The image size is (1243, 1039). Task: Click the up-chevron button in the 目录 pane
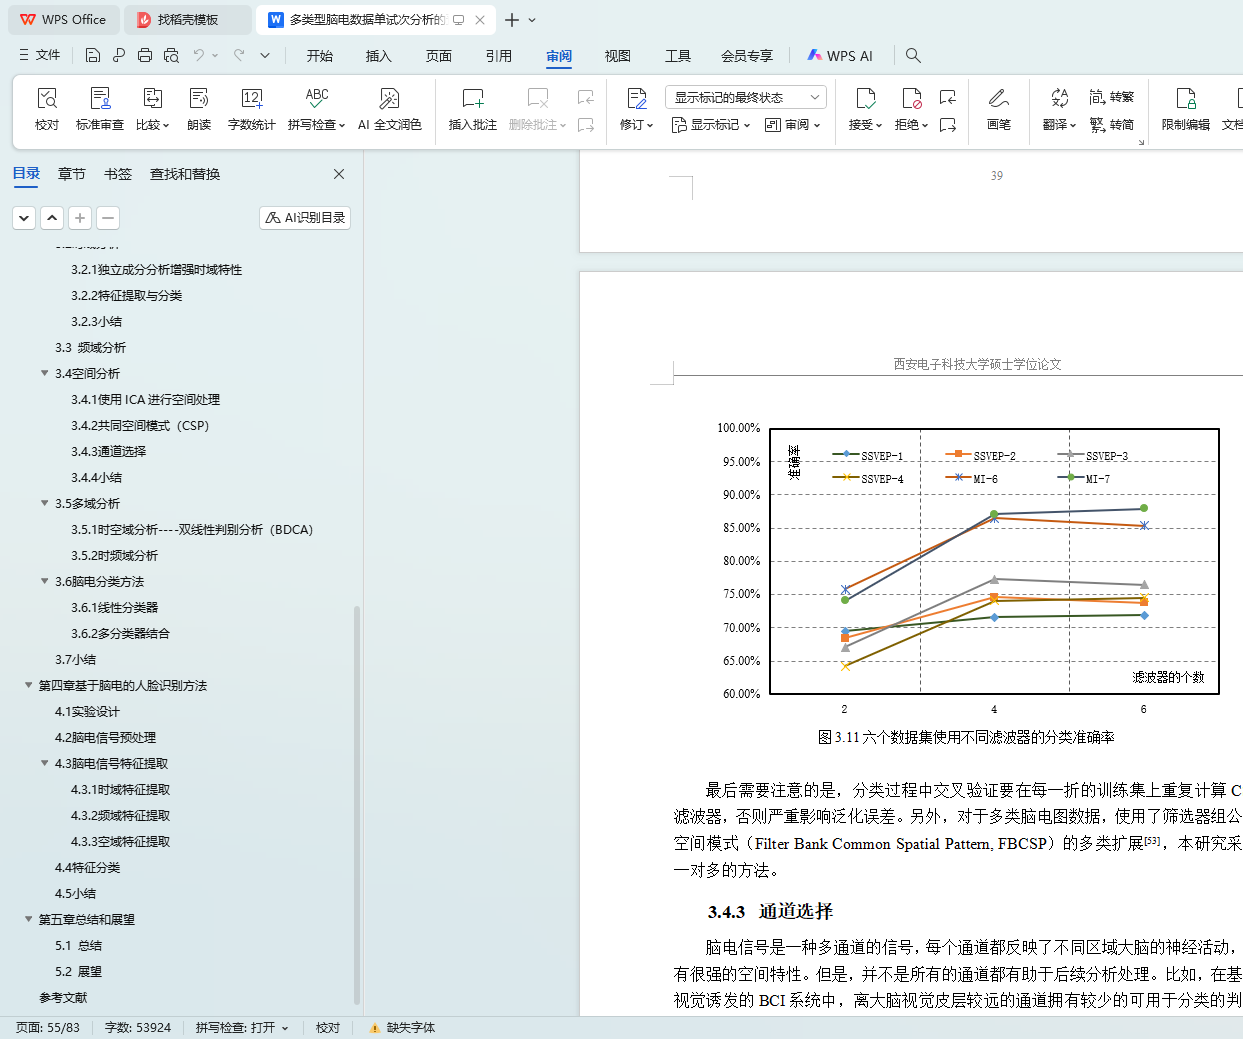pos(52,217)
